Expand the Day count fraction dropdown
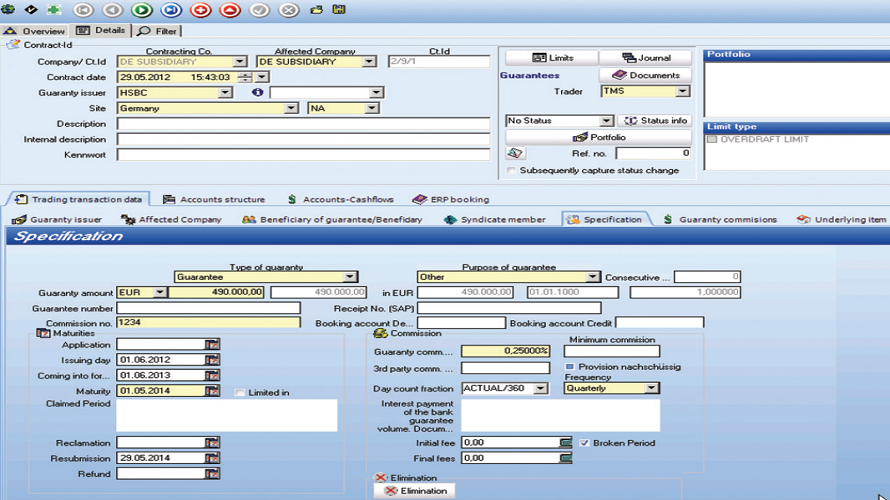Screen dimensions: 890x500 coord(540,389)
